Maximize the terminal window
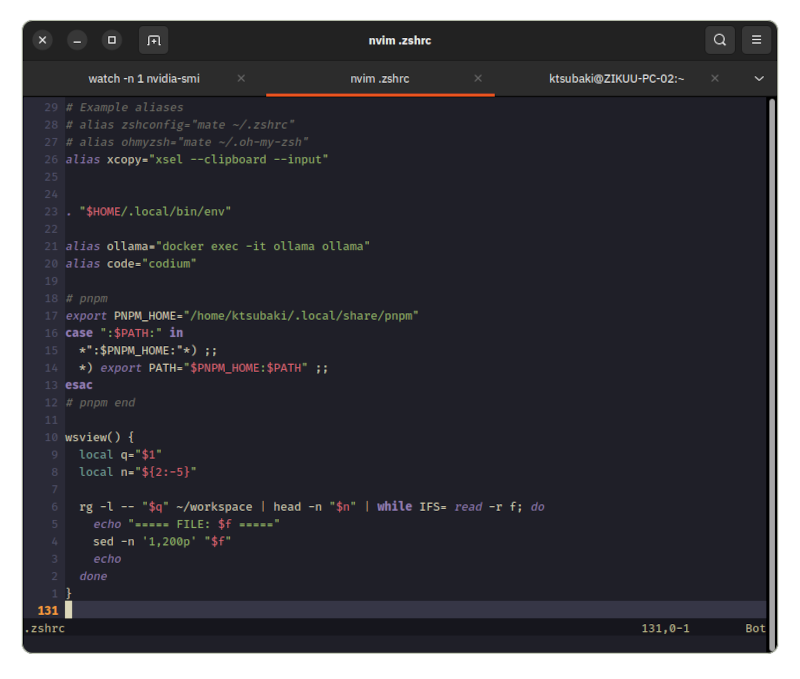The image size is (800, 679). tap(112, 41)
